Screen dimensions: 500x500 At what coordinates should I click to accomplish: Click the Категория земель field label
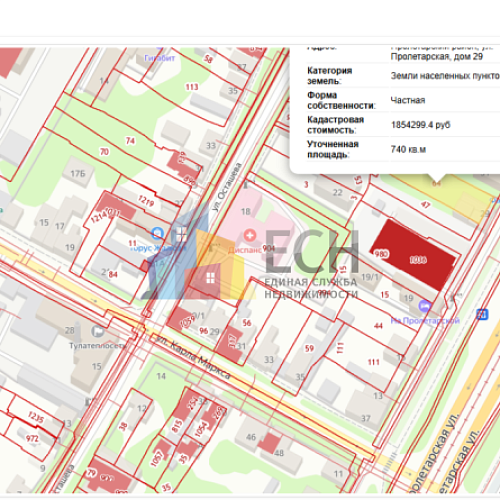coord(329,76)
